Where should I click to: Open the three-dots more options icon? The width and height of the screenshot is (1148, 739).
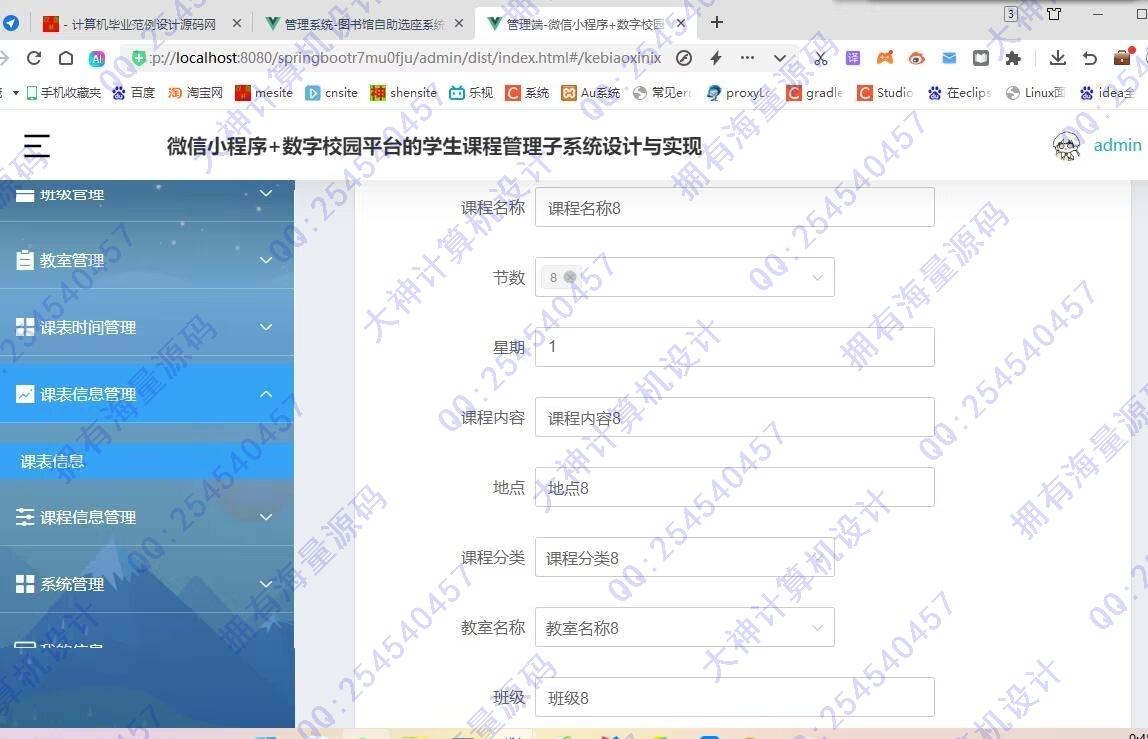[747, 57]
